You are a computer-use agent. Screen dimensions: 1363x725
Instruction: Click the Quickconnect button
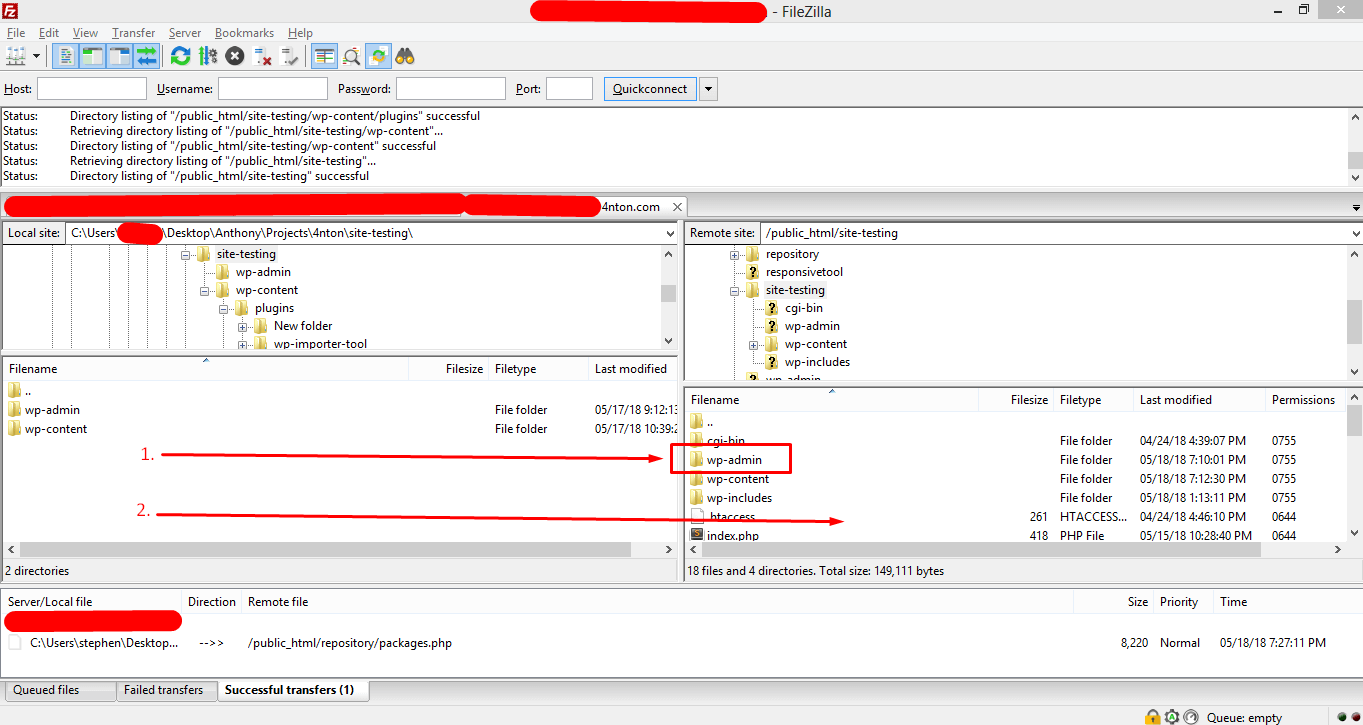[x=650, y=89]
